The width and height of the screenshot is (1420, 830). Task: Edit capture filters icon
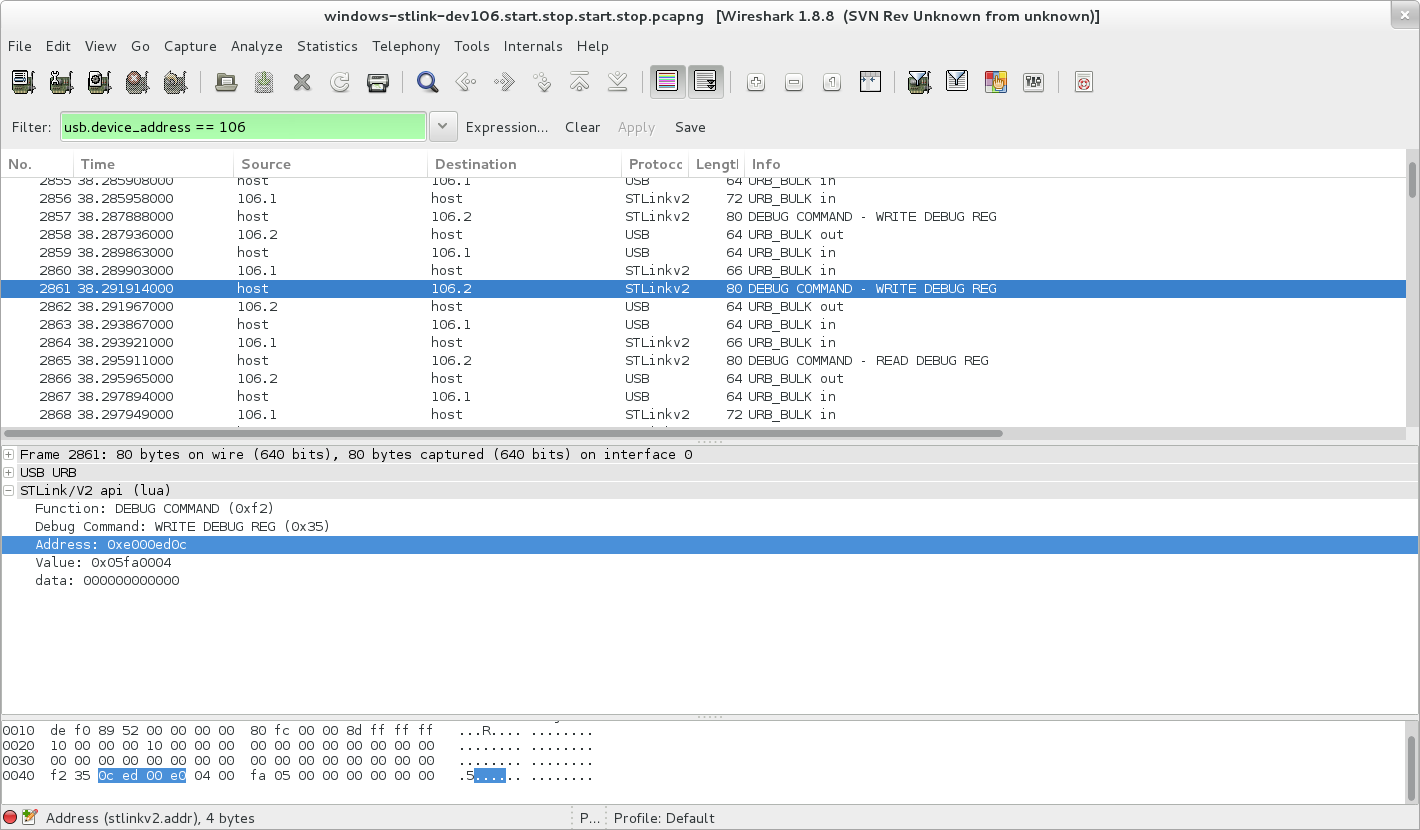click(919, 82)
